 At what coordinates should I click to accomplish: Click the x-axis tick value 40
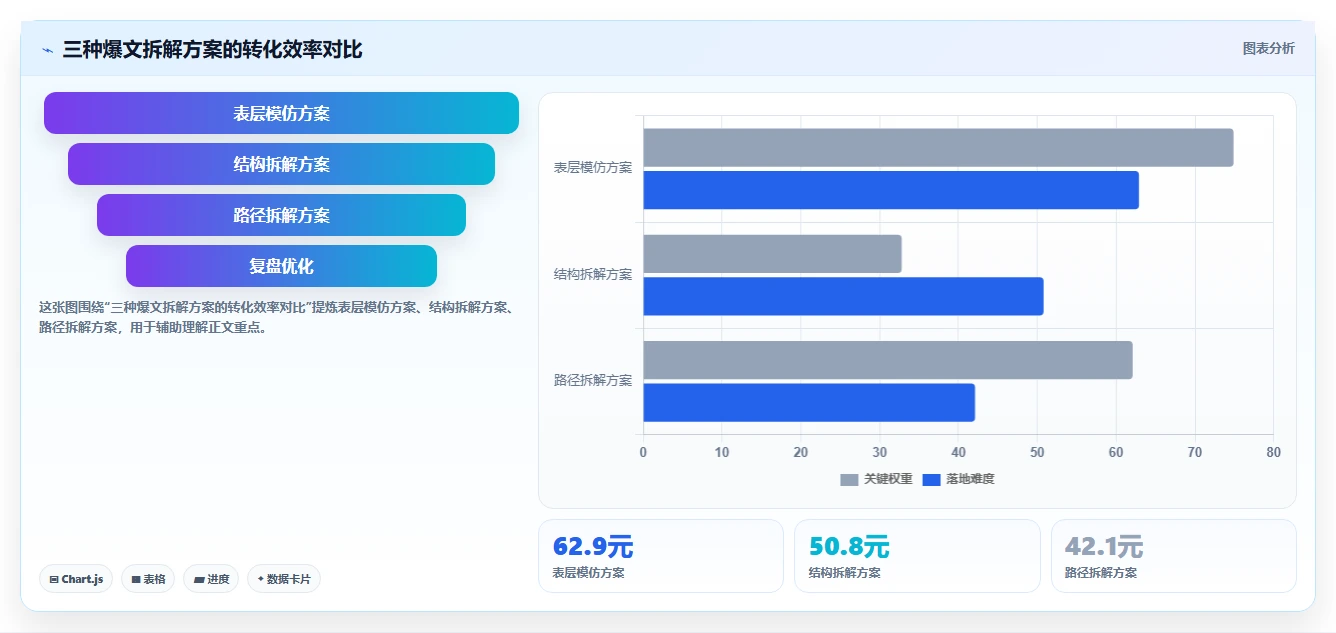pyautogui.click(x=958, y=452)
